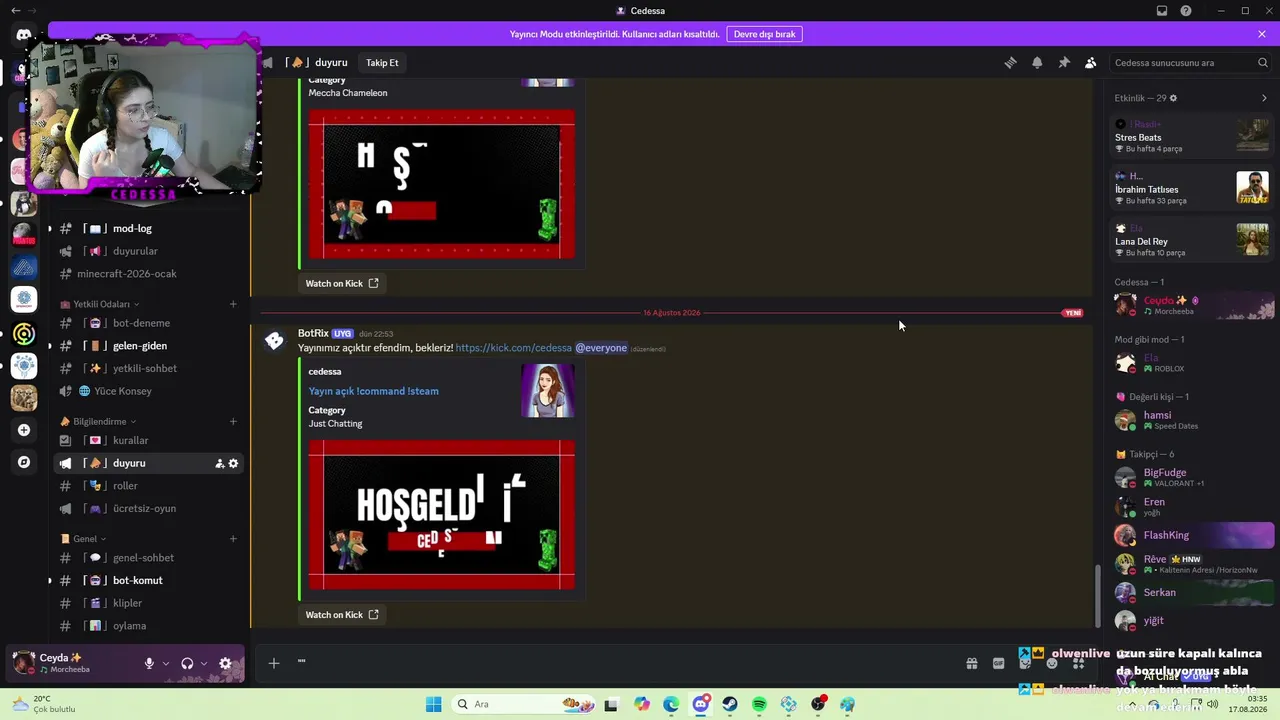Open headphone output options arrow
The image size is (1280, 720).
(x=204, y=663)
